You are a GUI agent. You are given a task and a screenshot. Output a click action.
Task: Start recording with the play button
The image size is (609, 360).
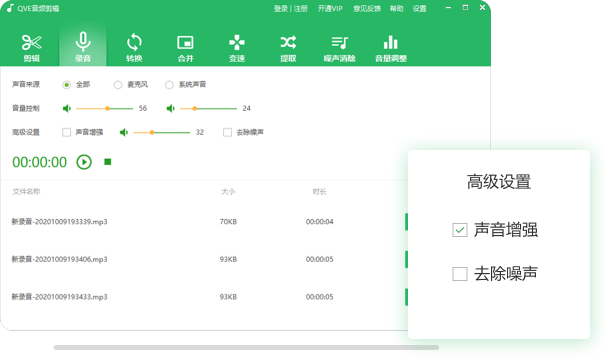coord(84,162)
